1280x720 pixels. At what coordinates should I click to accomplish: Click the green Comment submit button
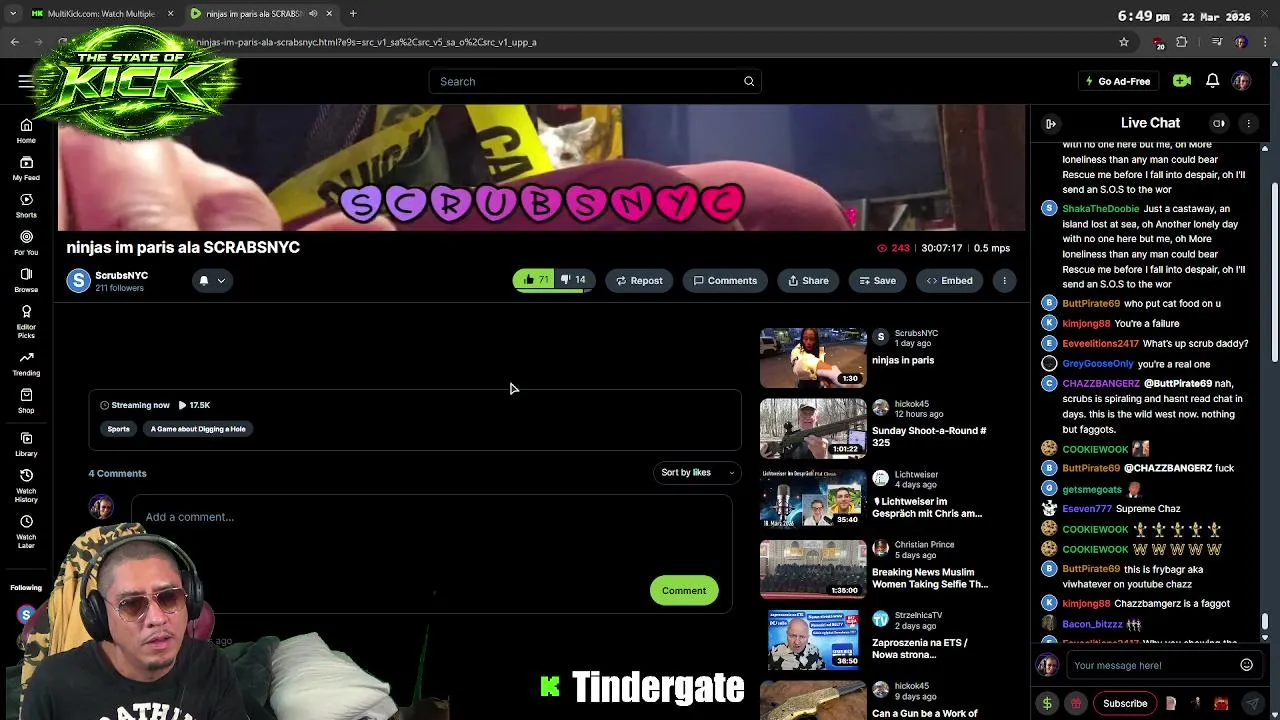(x=684, y=590)
